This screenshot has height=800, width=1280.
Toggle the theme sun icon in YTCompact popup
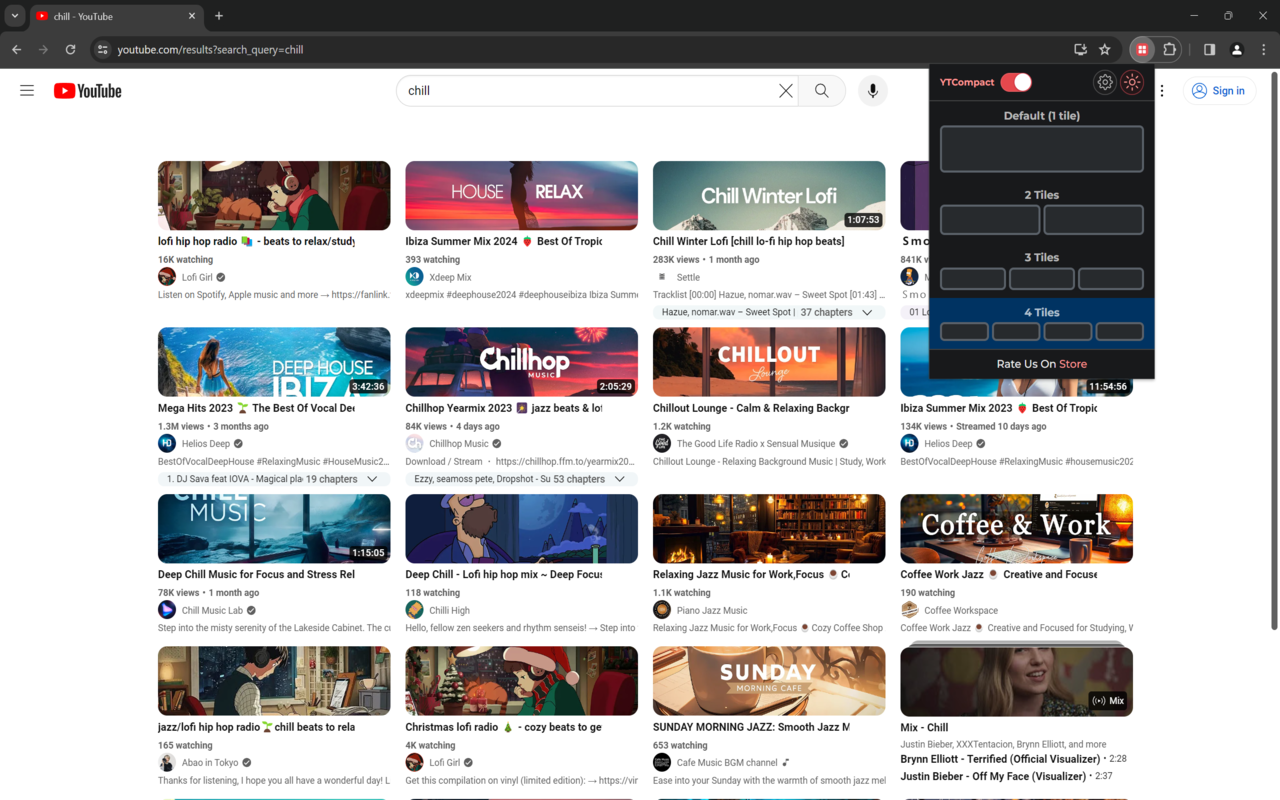click(1132, 82)
